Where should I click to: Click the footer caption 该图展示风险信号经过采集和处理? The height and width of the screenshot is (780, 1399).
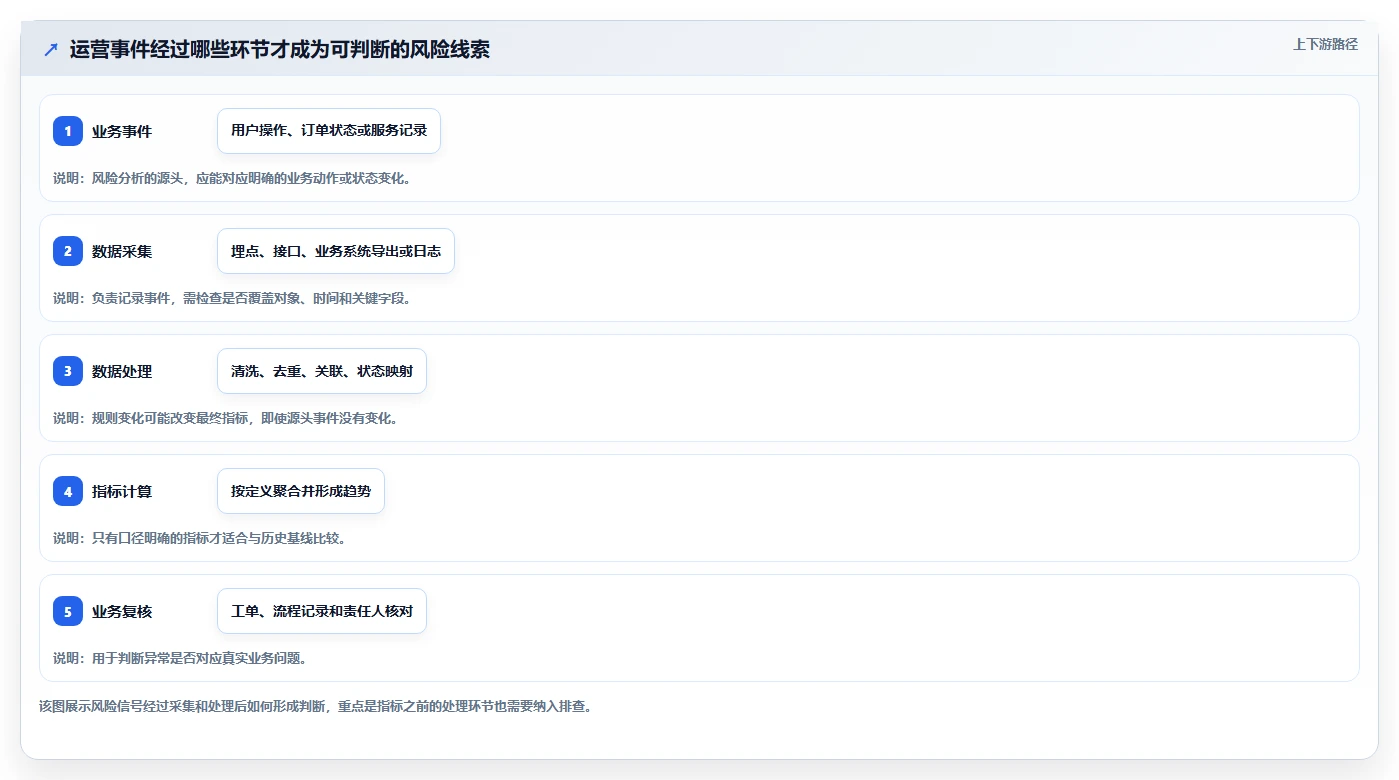pos(315,706)
